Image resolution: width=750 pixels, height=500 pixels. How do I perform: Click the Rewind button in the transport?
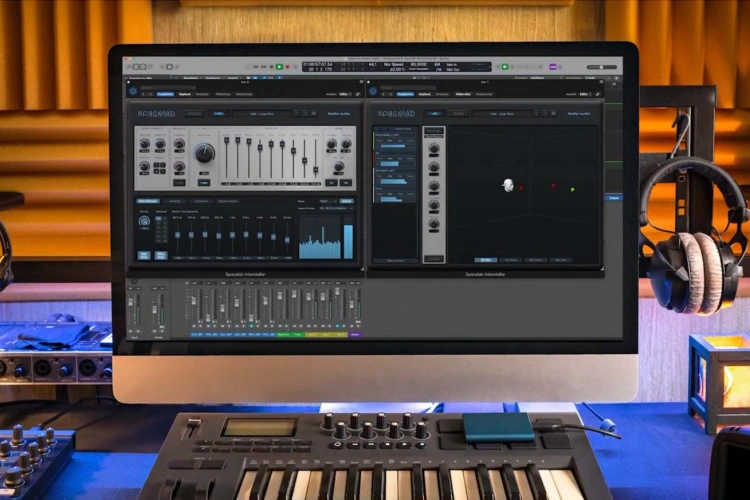pyautogui.click(x=255, y=67)
